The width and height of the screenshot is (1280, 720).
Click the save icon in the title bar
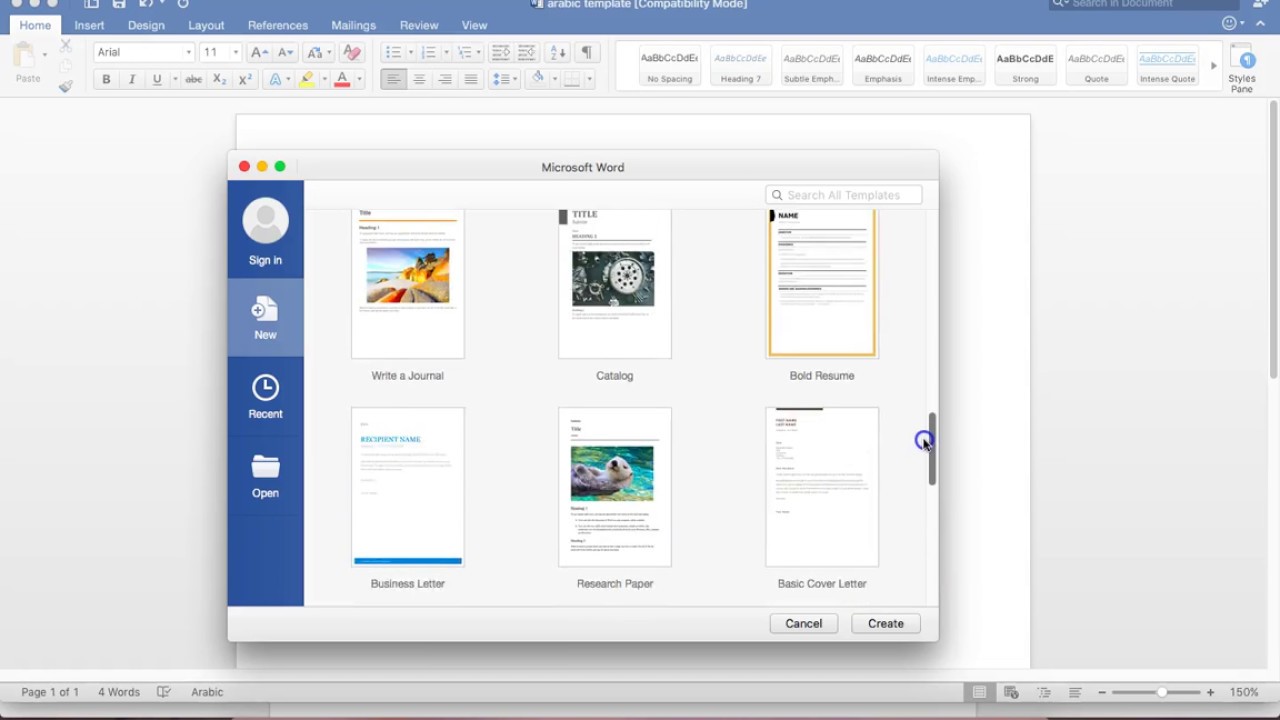tap(119, 5)
